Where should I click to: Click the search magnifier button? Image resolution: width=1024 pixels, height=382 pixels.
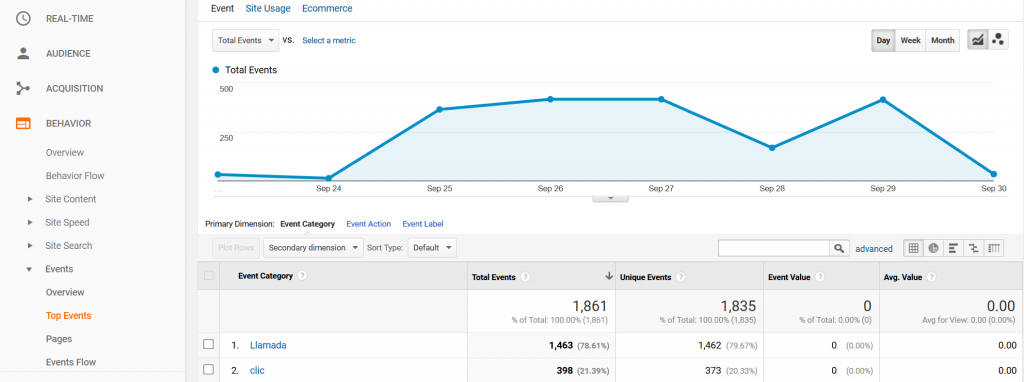[x=839, y=248]
